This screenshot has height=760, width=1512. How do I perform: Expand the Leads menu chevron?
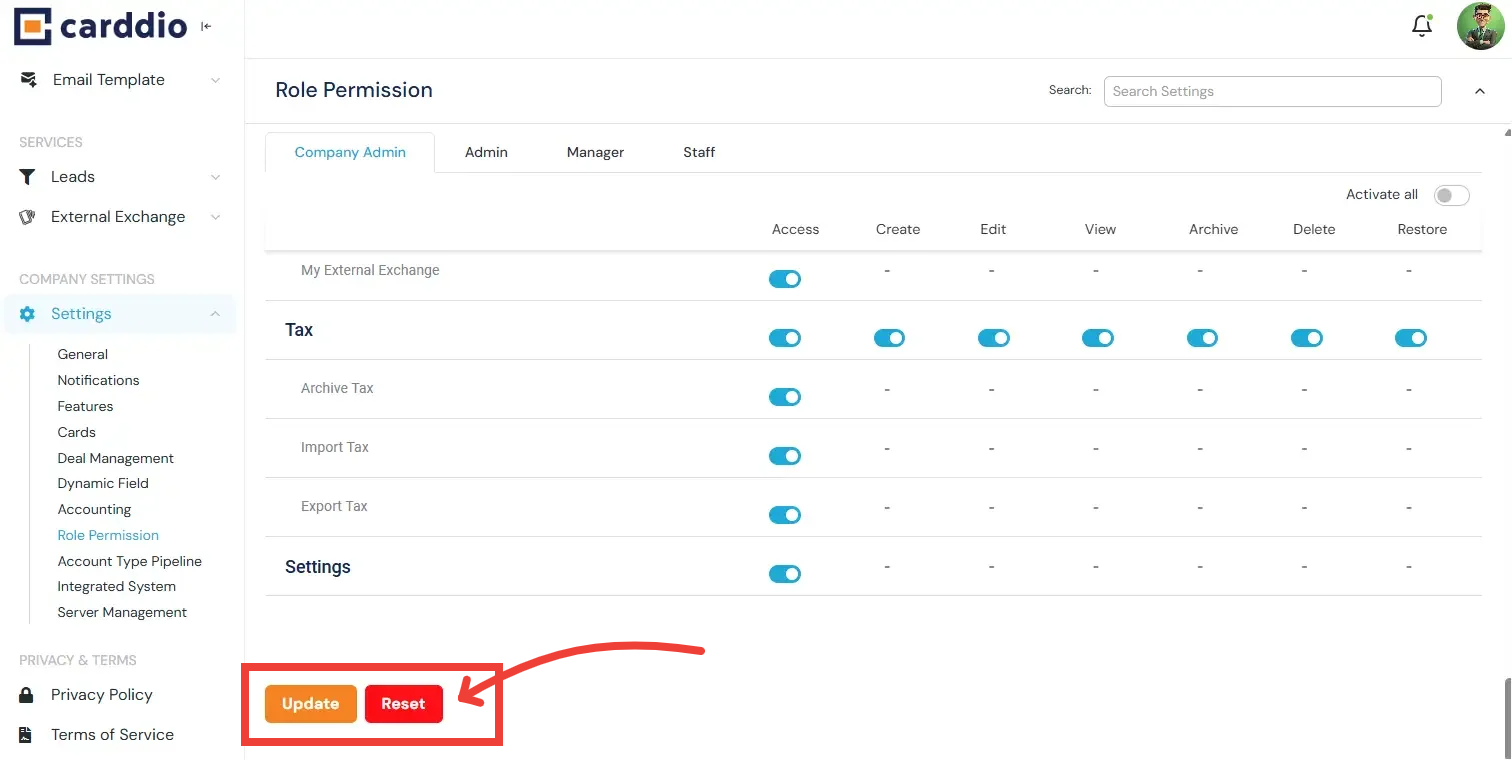[x=215, y=177]
